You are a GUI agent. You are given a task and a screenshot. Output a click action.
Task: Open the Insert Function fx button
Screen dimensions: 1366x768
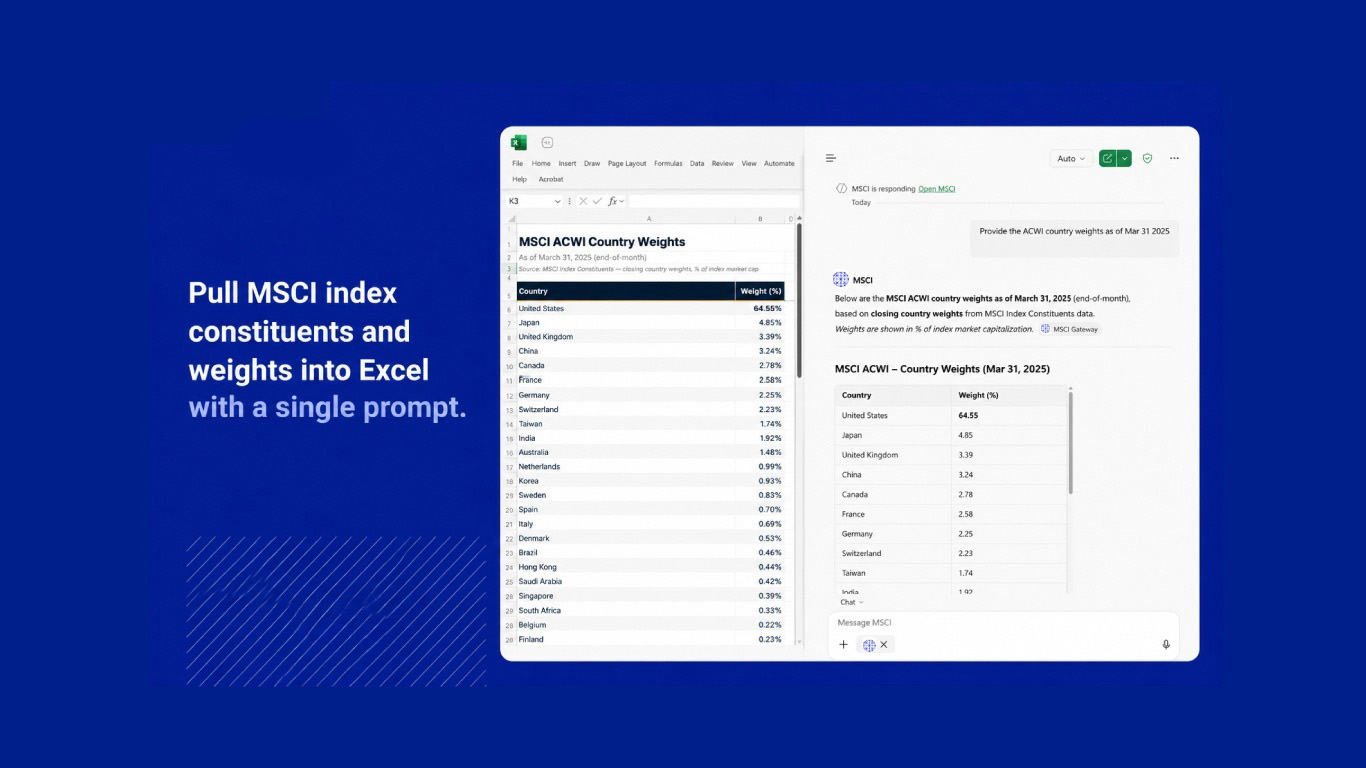[x=613, y=201]
